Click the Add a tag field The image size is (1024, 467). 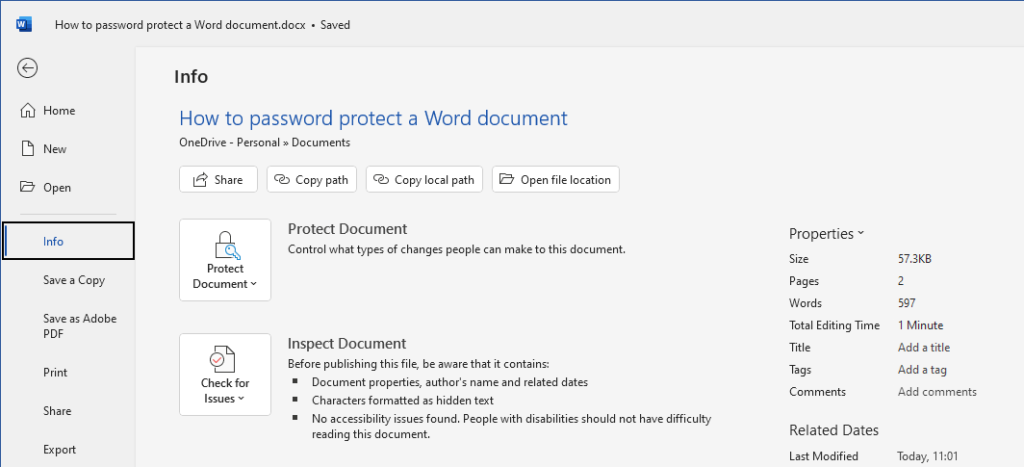pyautogui.click(x=921, y=370)
